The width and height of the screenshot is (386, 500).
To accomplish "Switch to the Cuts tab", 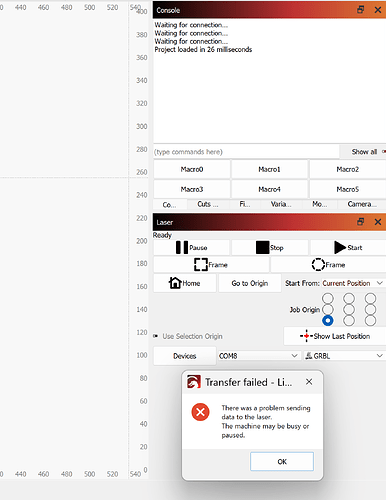I will pos(208,204).
